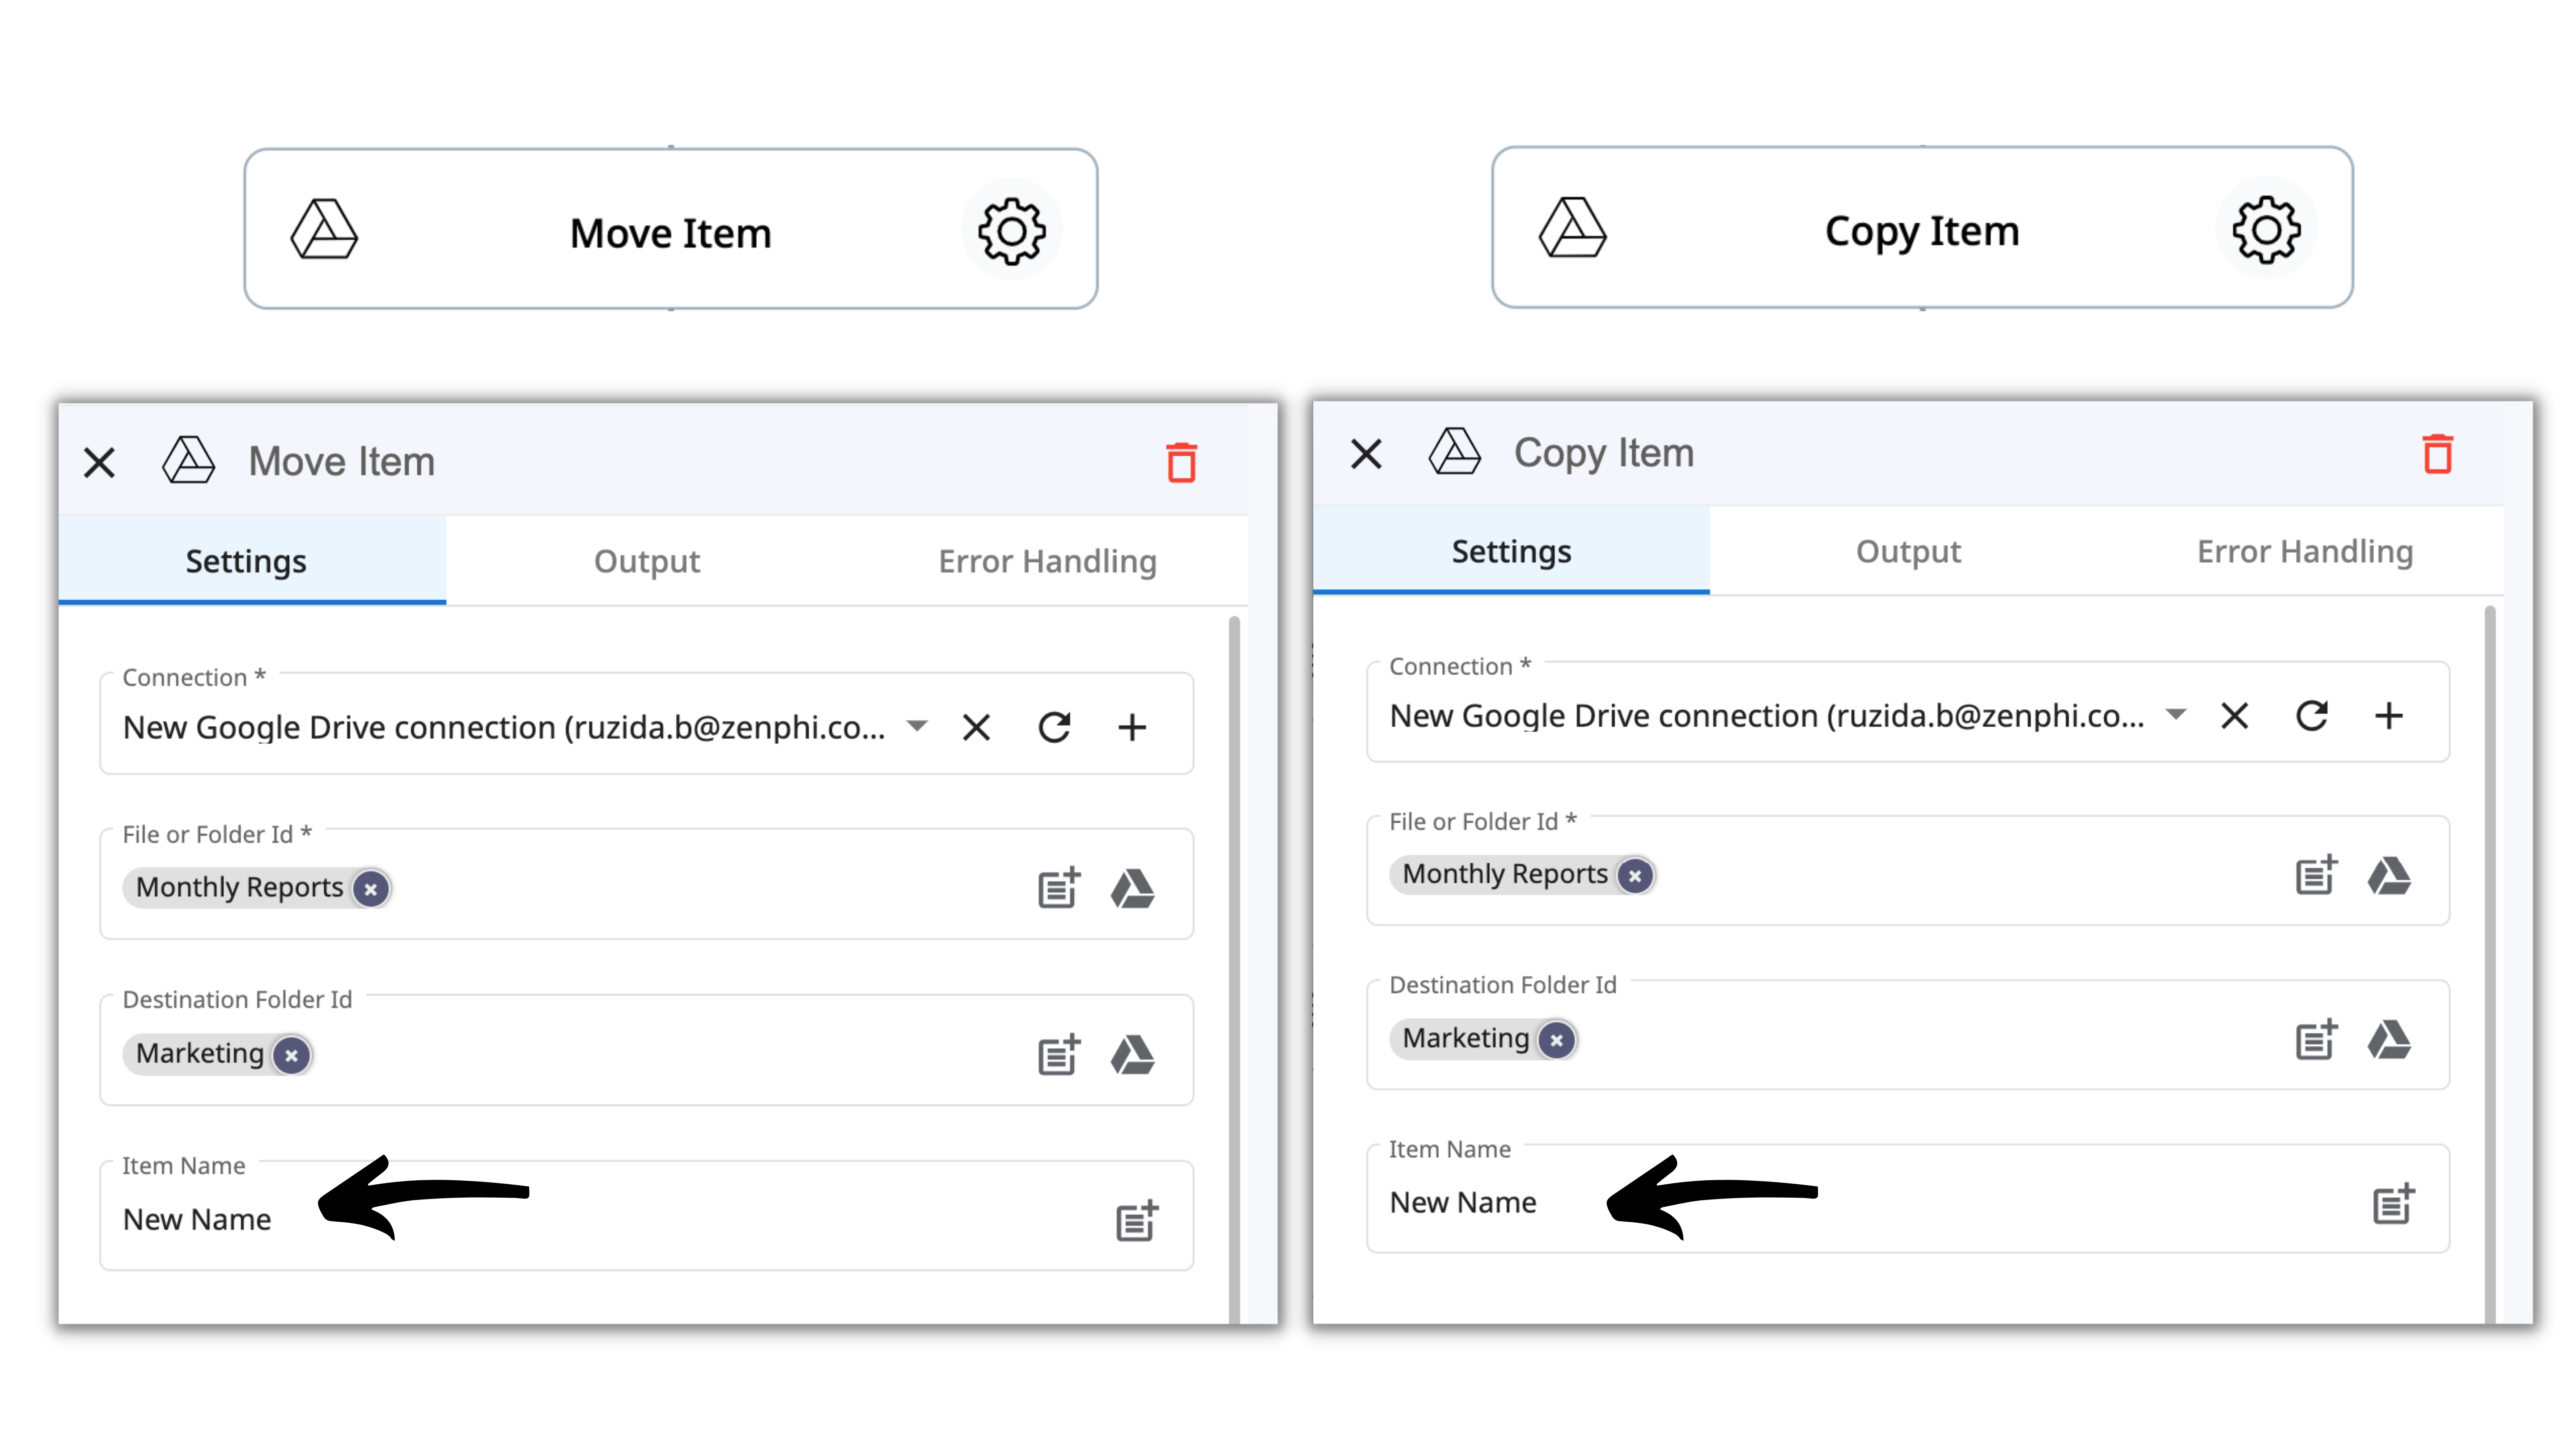
Task: Delete the Move Item action with trash icon
Action: pyautogui.click(x=1181, y=462)
